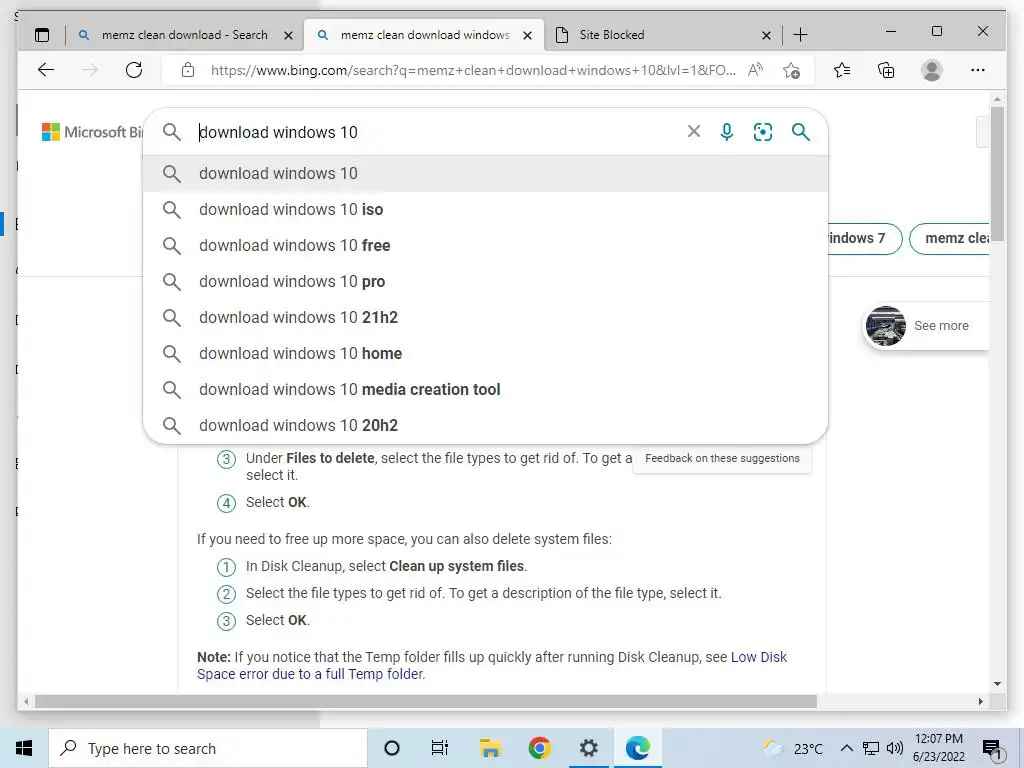Click the scroll right arrow
The image size is (1024, 768).
click(x=980, y=701)
